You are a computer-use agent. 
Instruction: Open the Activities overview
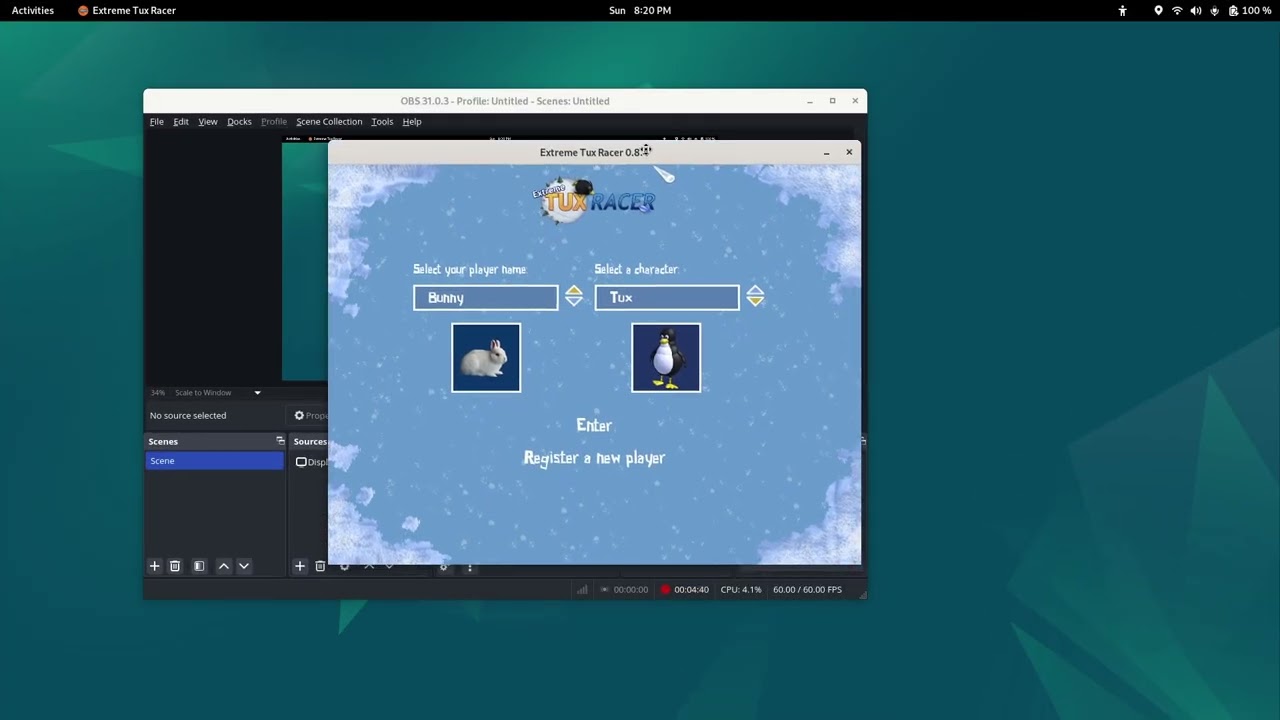(x=33, y=11)
